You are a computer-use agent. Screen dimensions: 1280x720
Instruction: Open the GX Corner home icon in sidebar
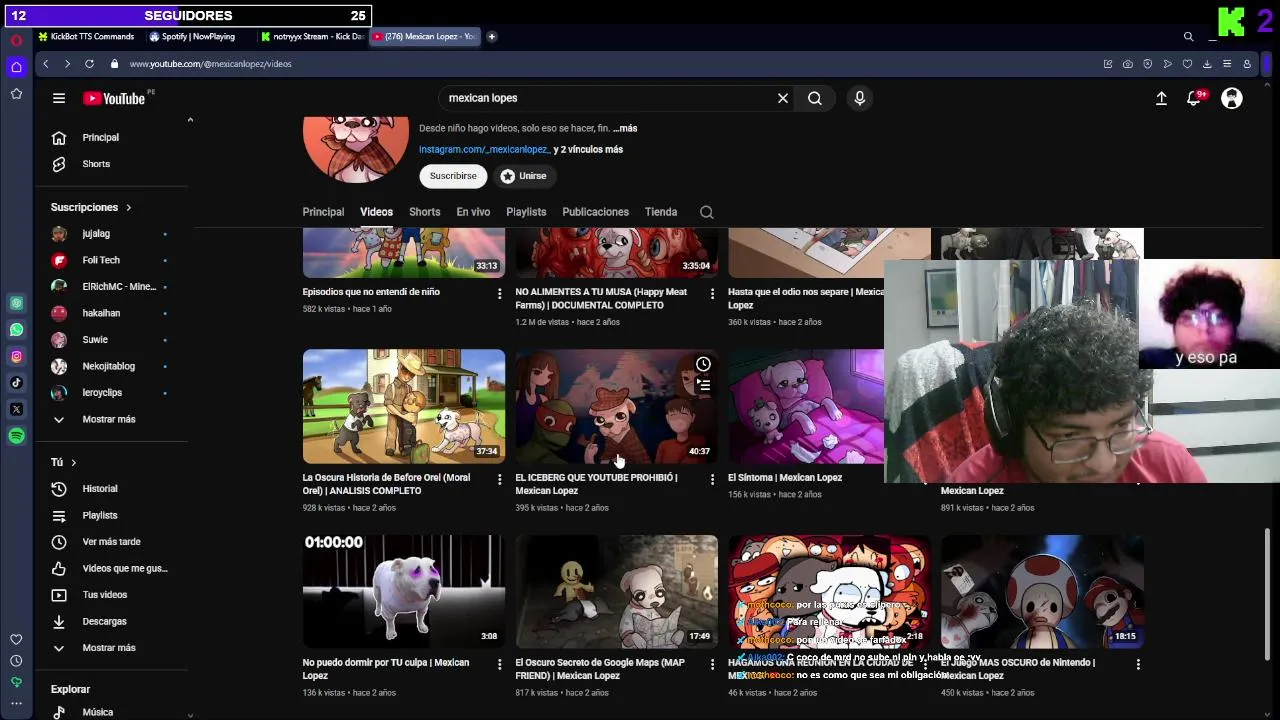point(16,67)
